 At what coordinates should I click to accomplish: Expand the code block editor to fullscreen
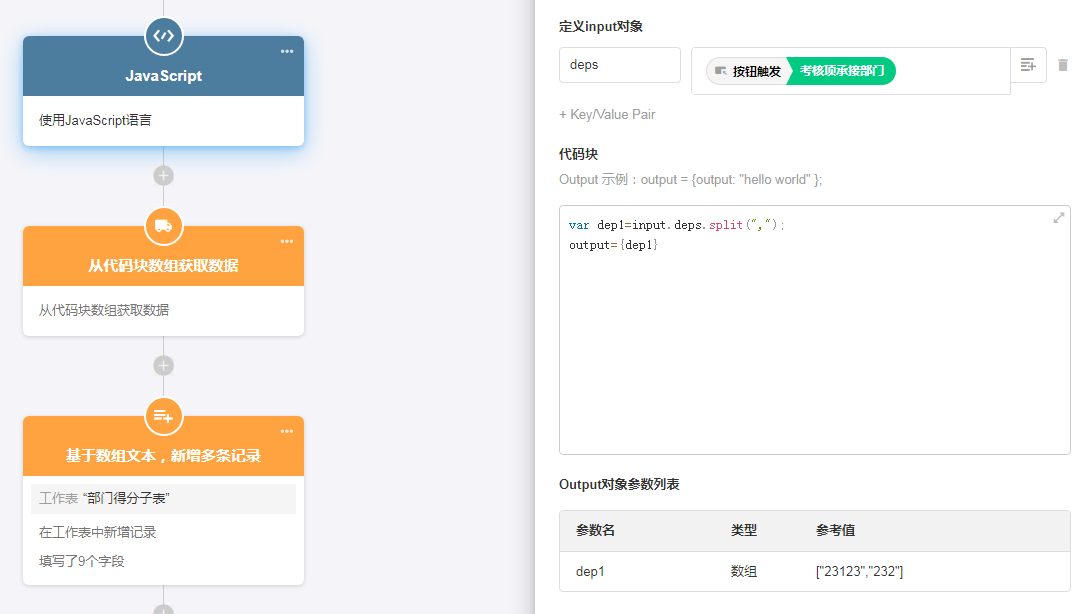[x=1058, y=218]
